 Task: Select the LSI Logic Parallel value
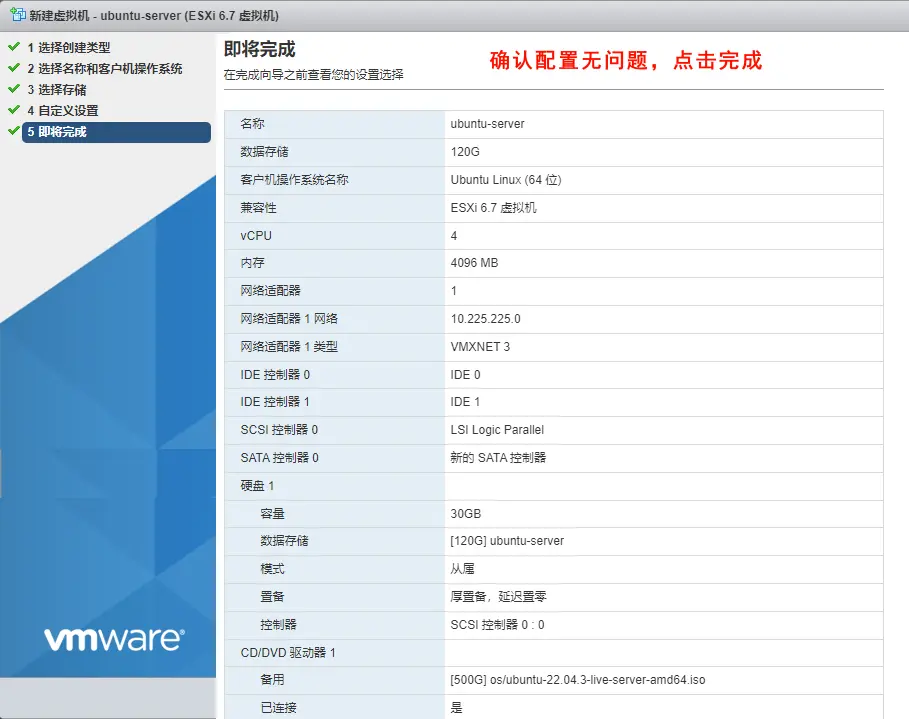click(497, 430)
